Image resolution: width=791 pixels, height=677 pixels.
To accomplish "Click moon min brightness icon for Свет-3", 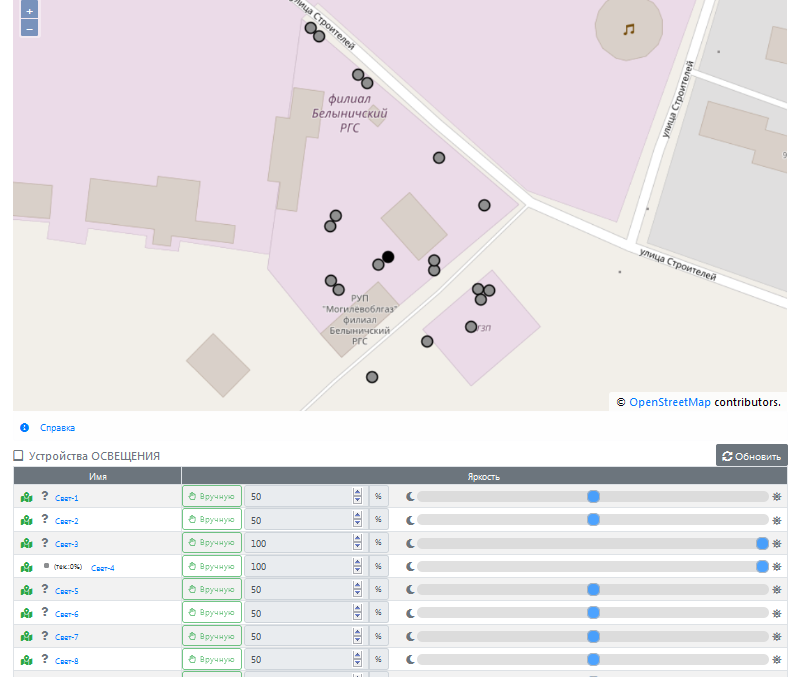I will pos(409,543).
